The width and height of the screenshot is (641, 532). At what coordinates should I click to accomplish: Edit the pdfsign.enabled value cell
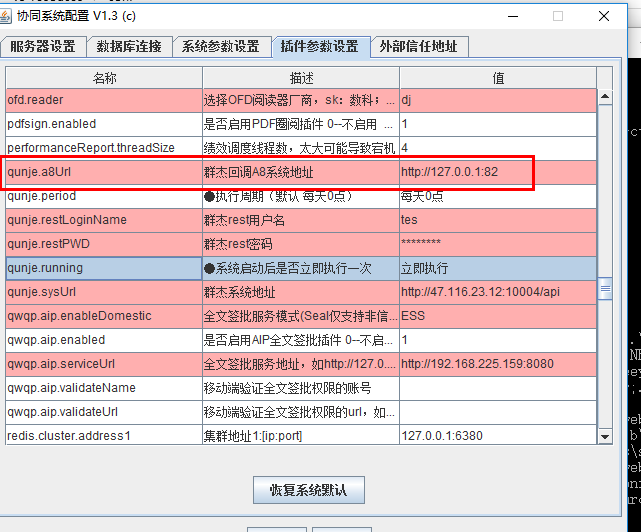pyautogui.click(x=498, y=124)
